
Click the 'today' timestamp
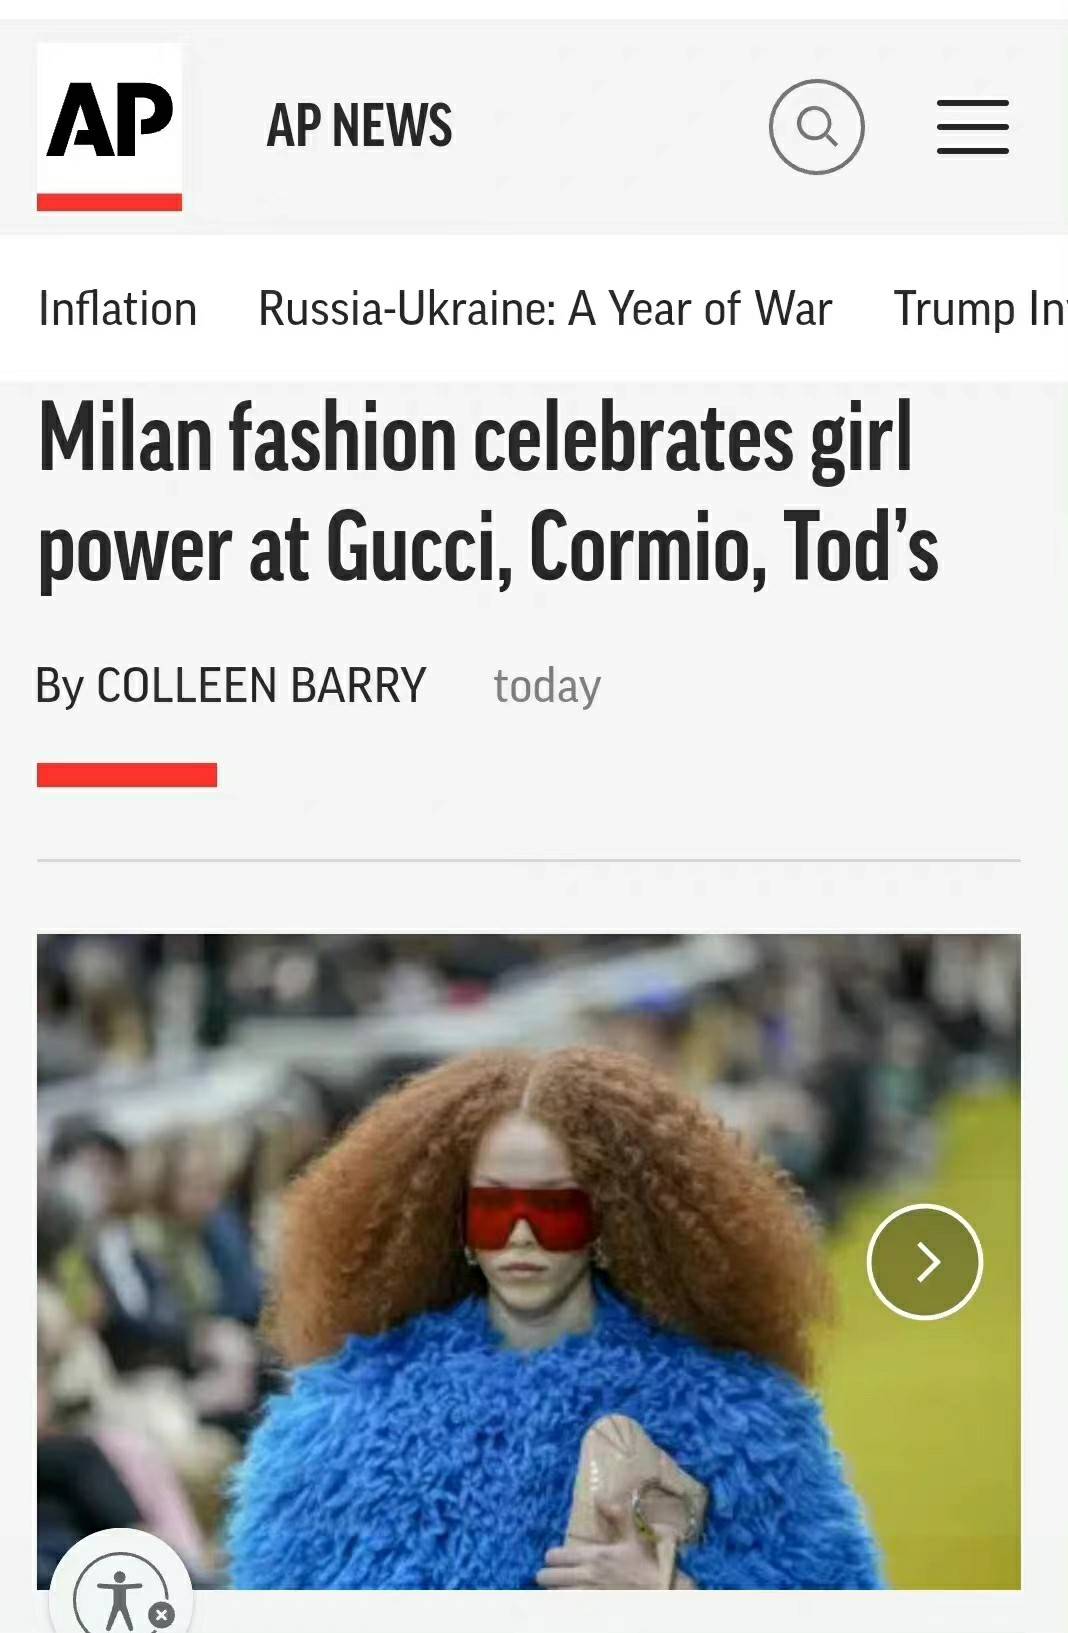point(547,686)
